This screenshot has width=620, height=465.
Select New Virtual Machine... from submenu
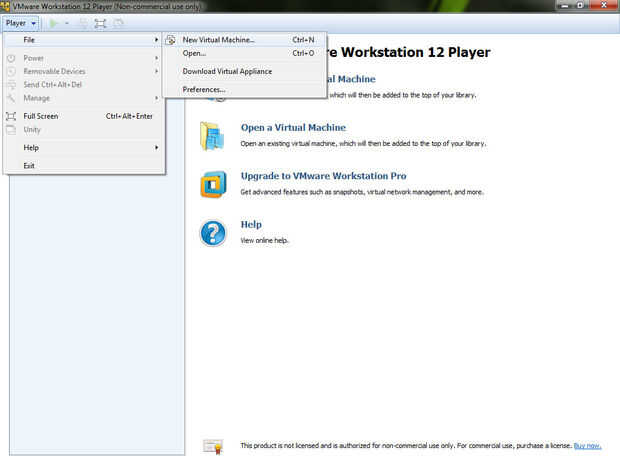click(x=245, y=40)
